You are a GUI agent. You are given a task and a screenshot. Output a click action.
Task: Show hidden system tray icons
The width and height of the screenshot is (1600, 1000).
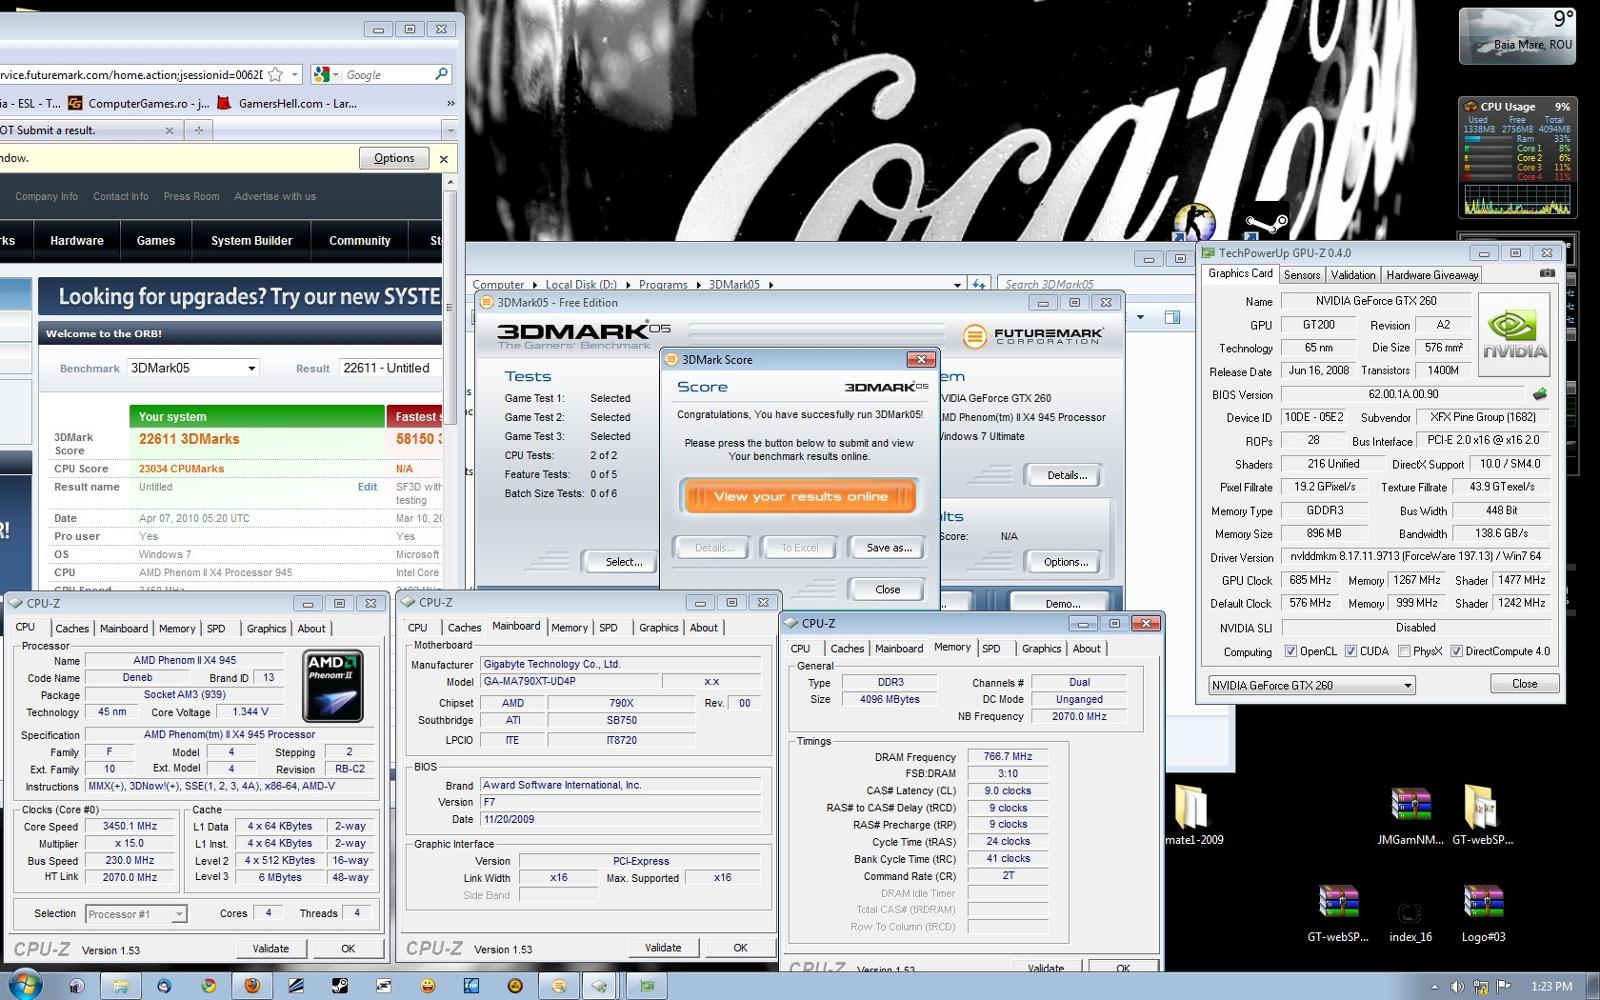(1434, 986)
